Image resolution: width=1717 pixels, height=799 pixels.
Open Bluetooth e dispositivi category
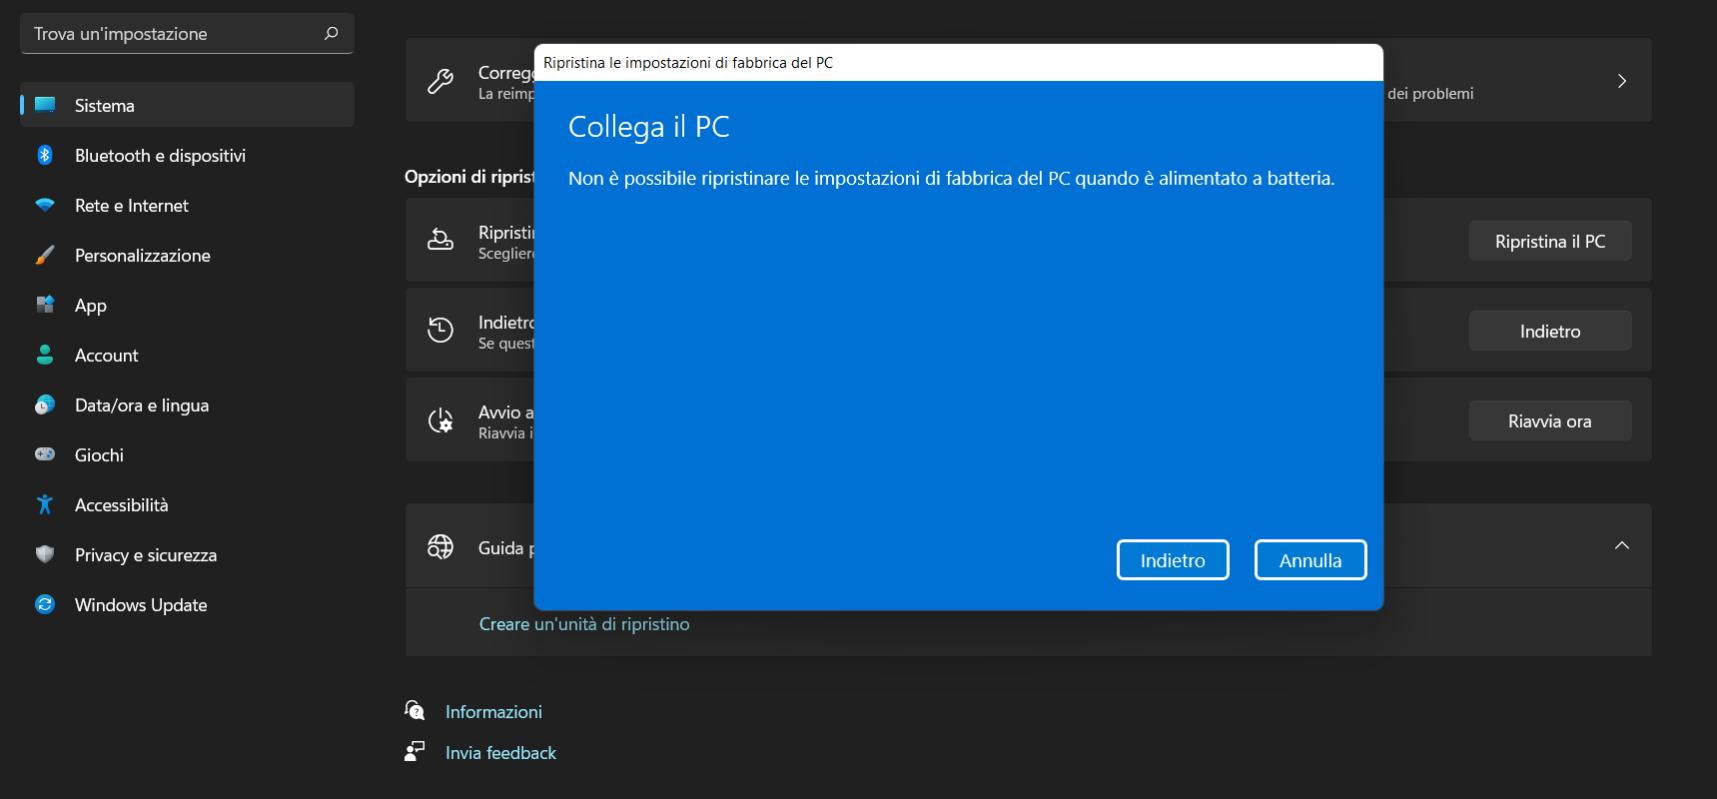187,155
